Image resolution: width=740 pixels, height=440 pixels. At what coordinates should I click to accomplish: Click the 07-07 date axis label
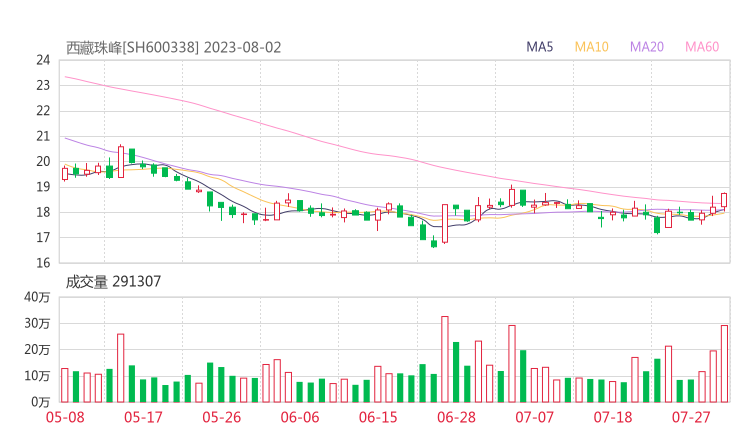coord(534,417)
